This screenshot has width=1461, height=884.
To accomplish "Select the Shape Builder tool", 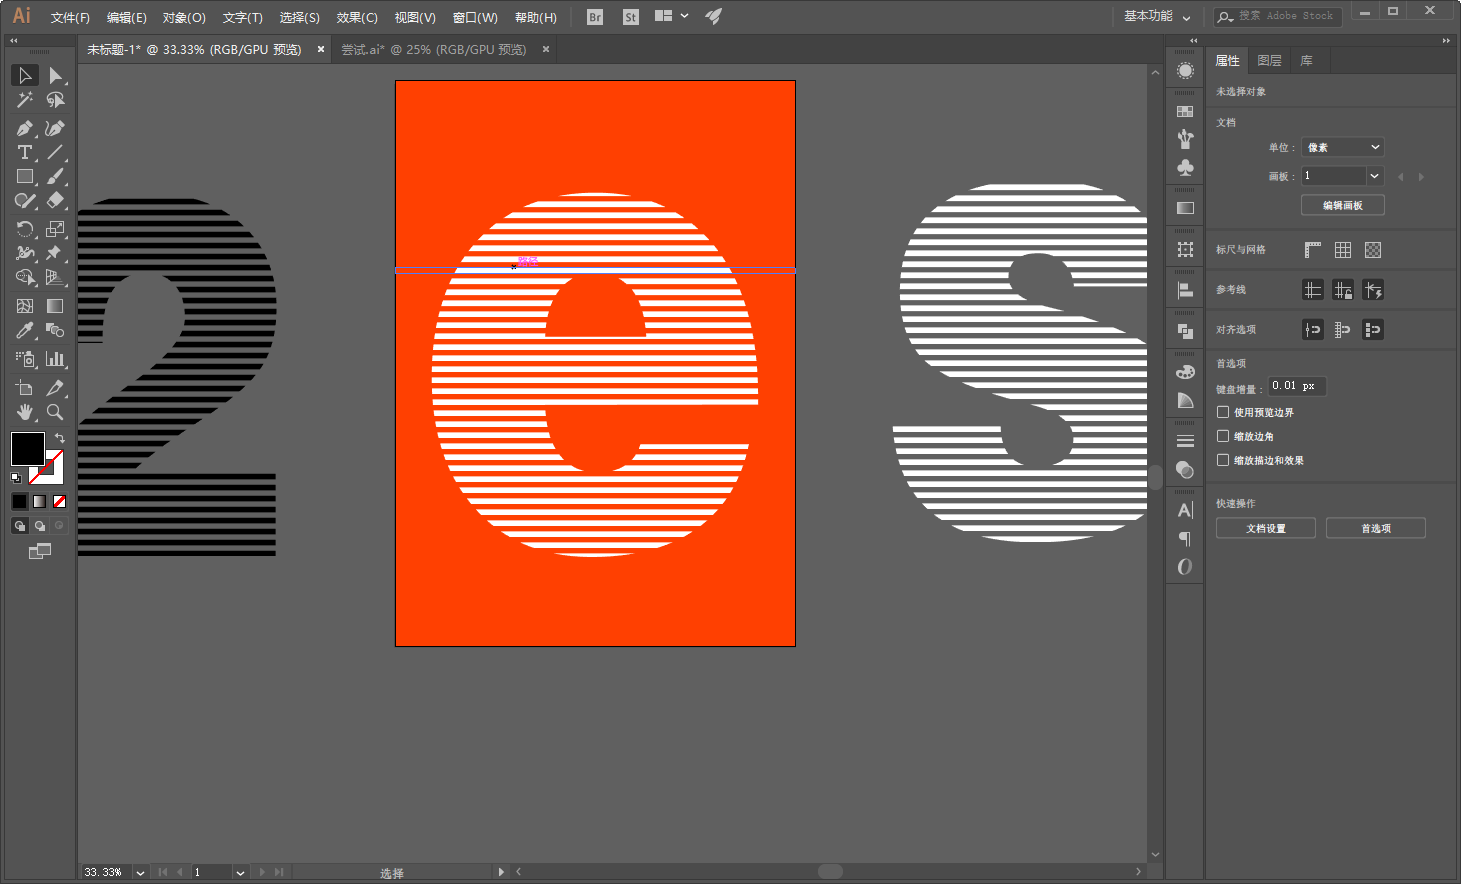I will 25,277.
